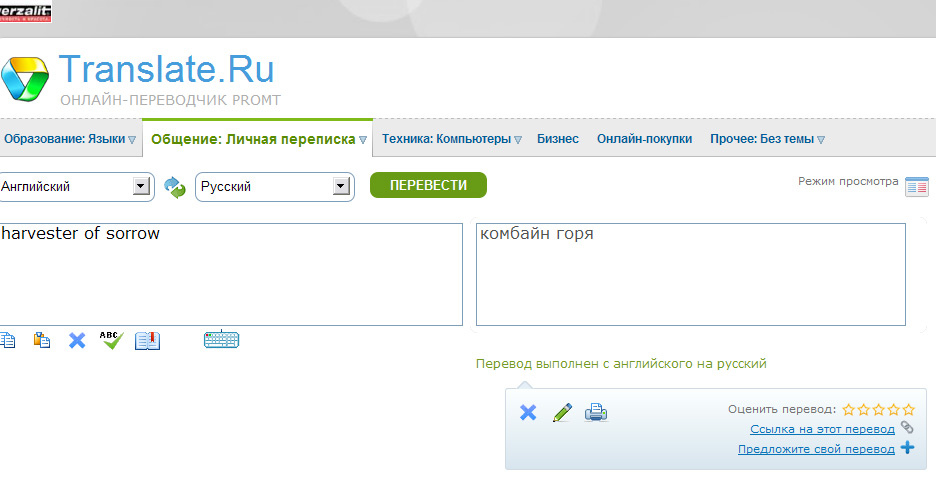
Task: Open the Ссылка на этот перевод link
Action: (x=822, y=429)
